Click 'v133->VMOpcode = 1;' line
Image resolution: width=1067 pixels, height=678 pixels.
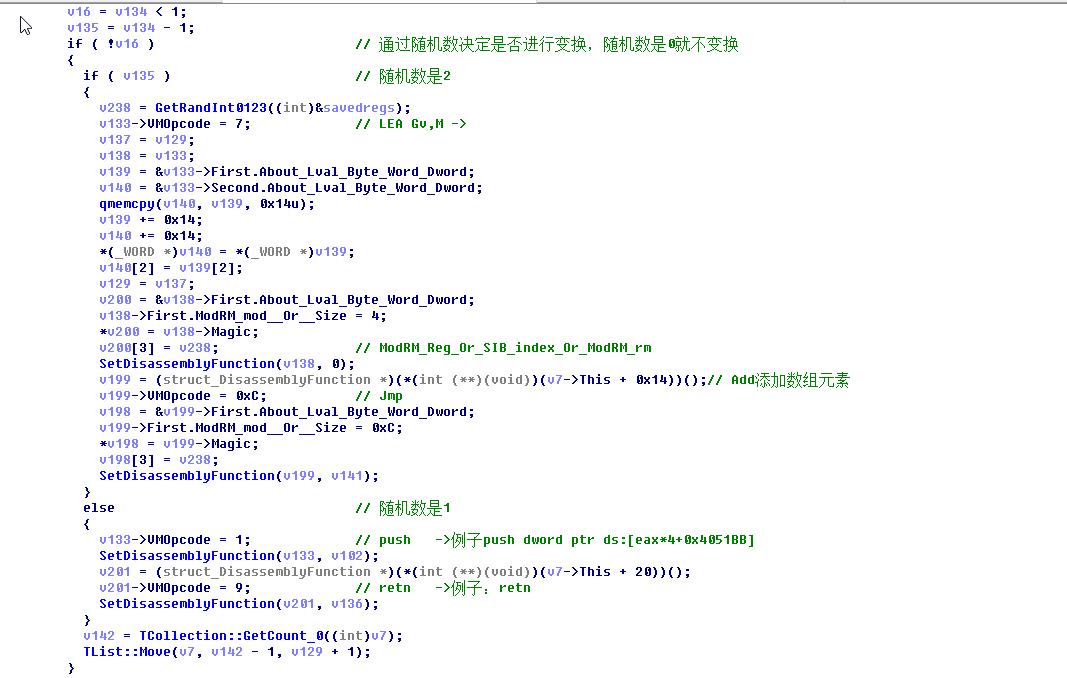click(175, 540)
